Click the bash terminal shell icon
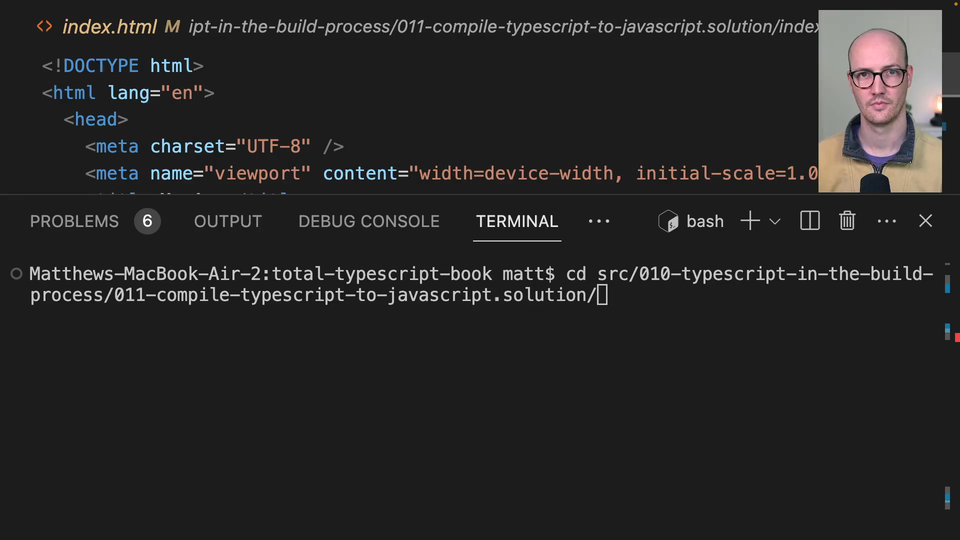 click(x=668, y=221)
